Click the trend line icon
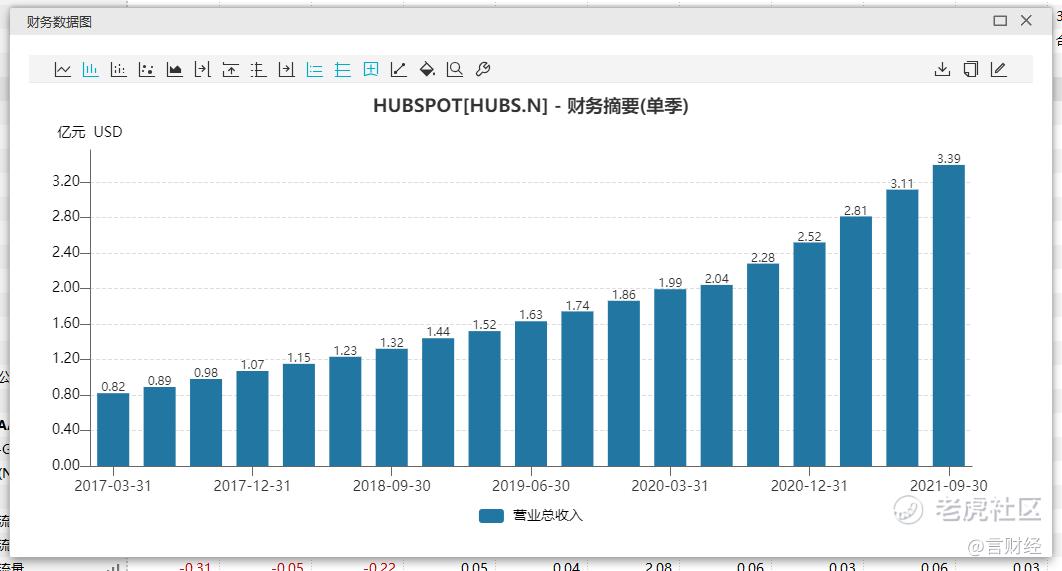The image size is (1062, 571). (x=398, y=69)
